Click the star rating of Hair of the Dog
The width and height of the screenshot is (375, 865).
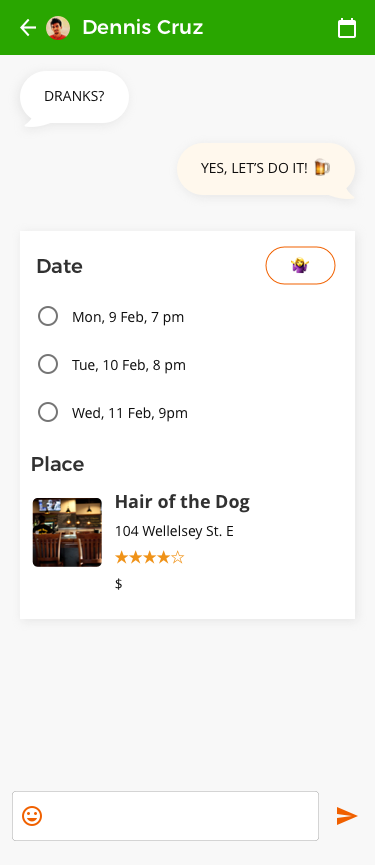pos(149,558)
